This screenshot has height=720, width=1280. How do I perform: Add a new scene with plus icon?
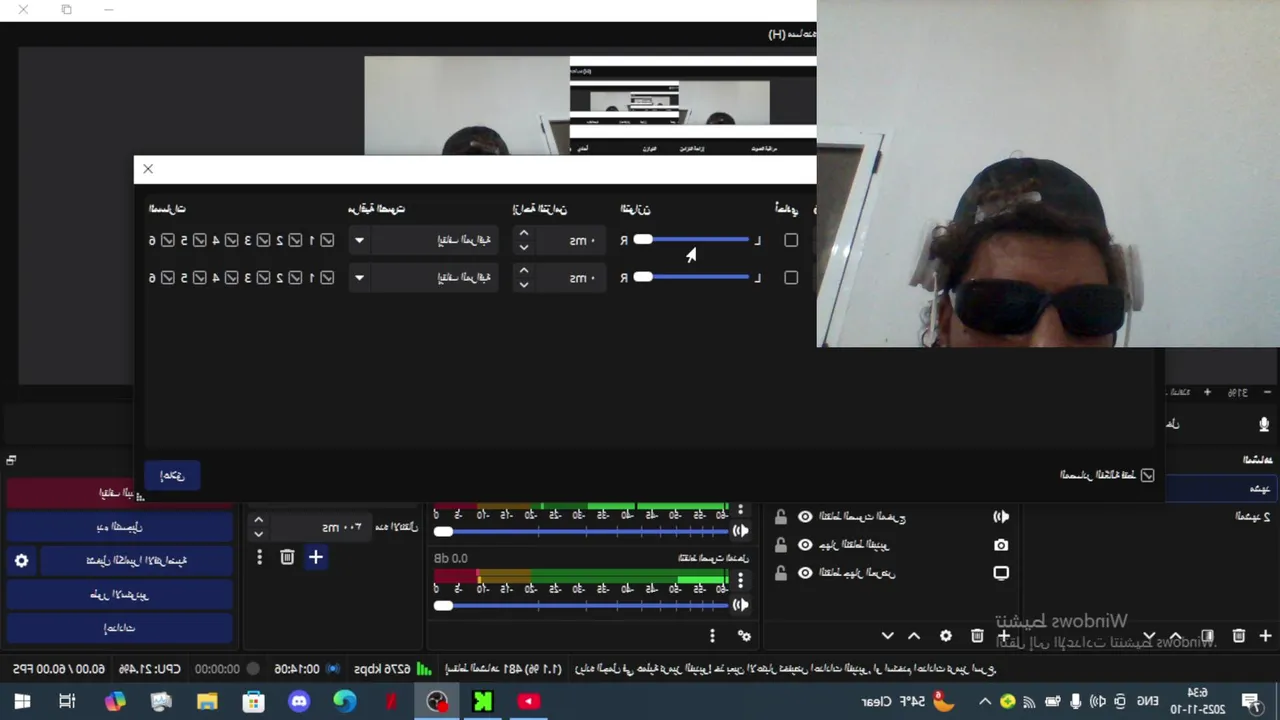1265,636
